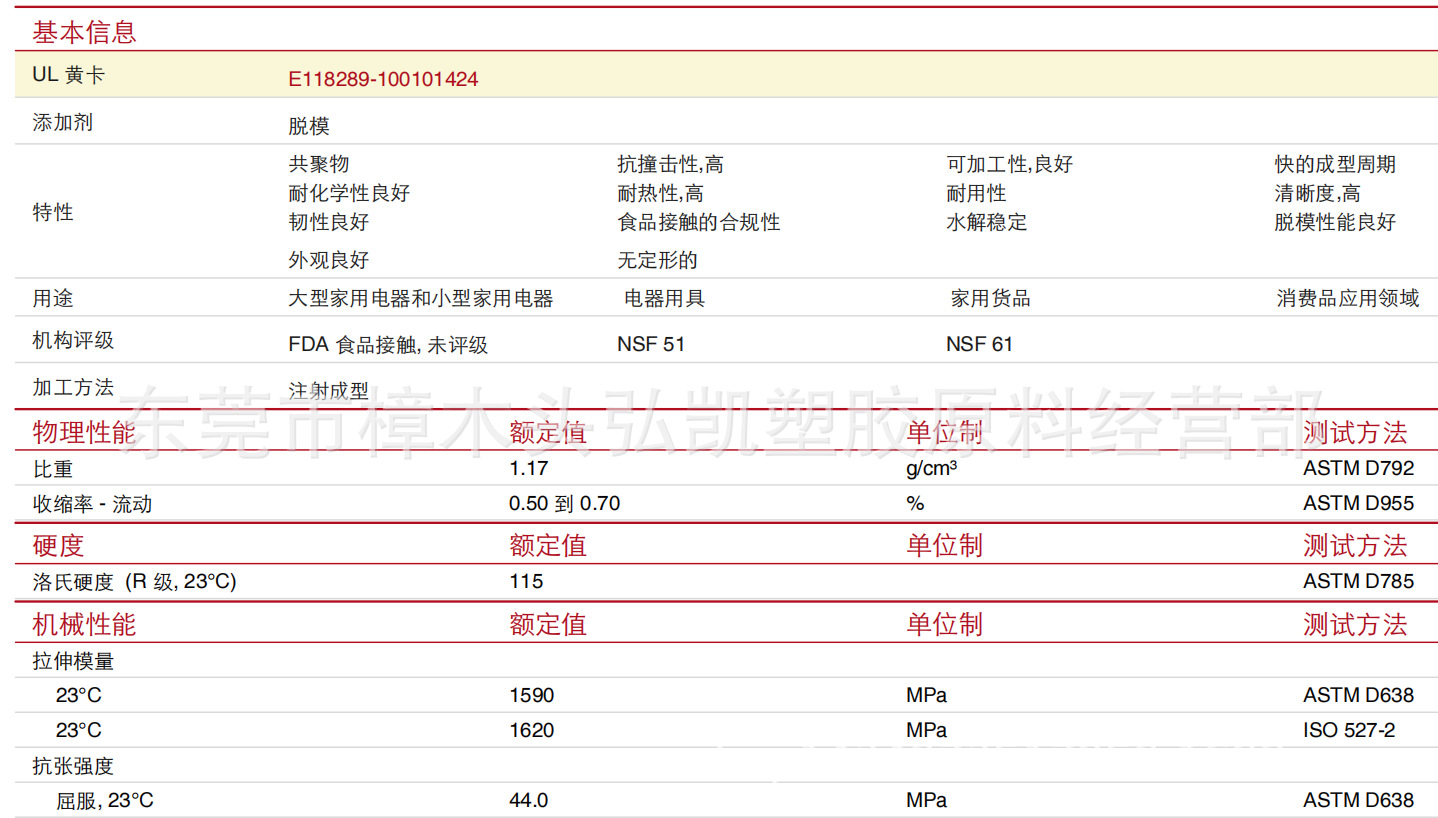Select the ISO 527-2 test method
Image resolution: width=1438 pixels, height=818 pixels.
click(x=1348, y=730)
